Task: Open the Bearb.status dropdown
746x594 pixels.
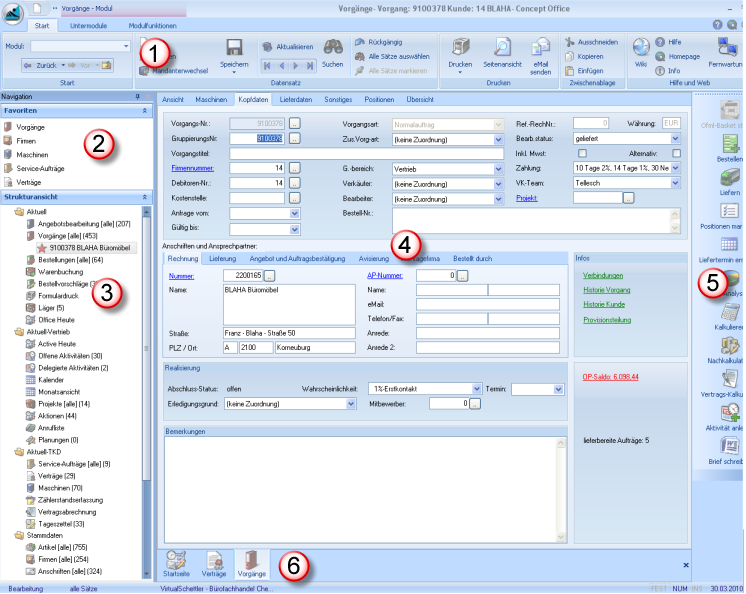Action: tap(676, 138)
